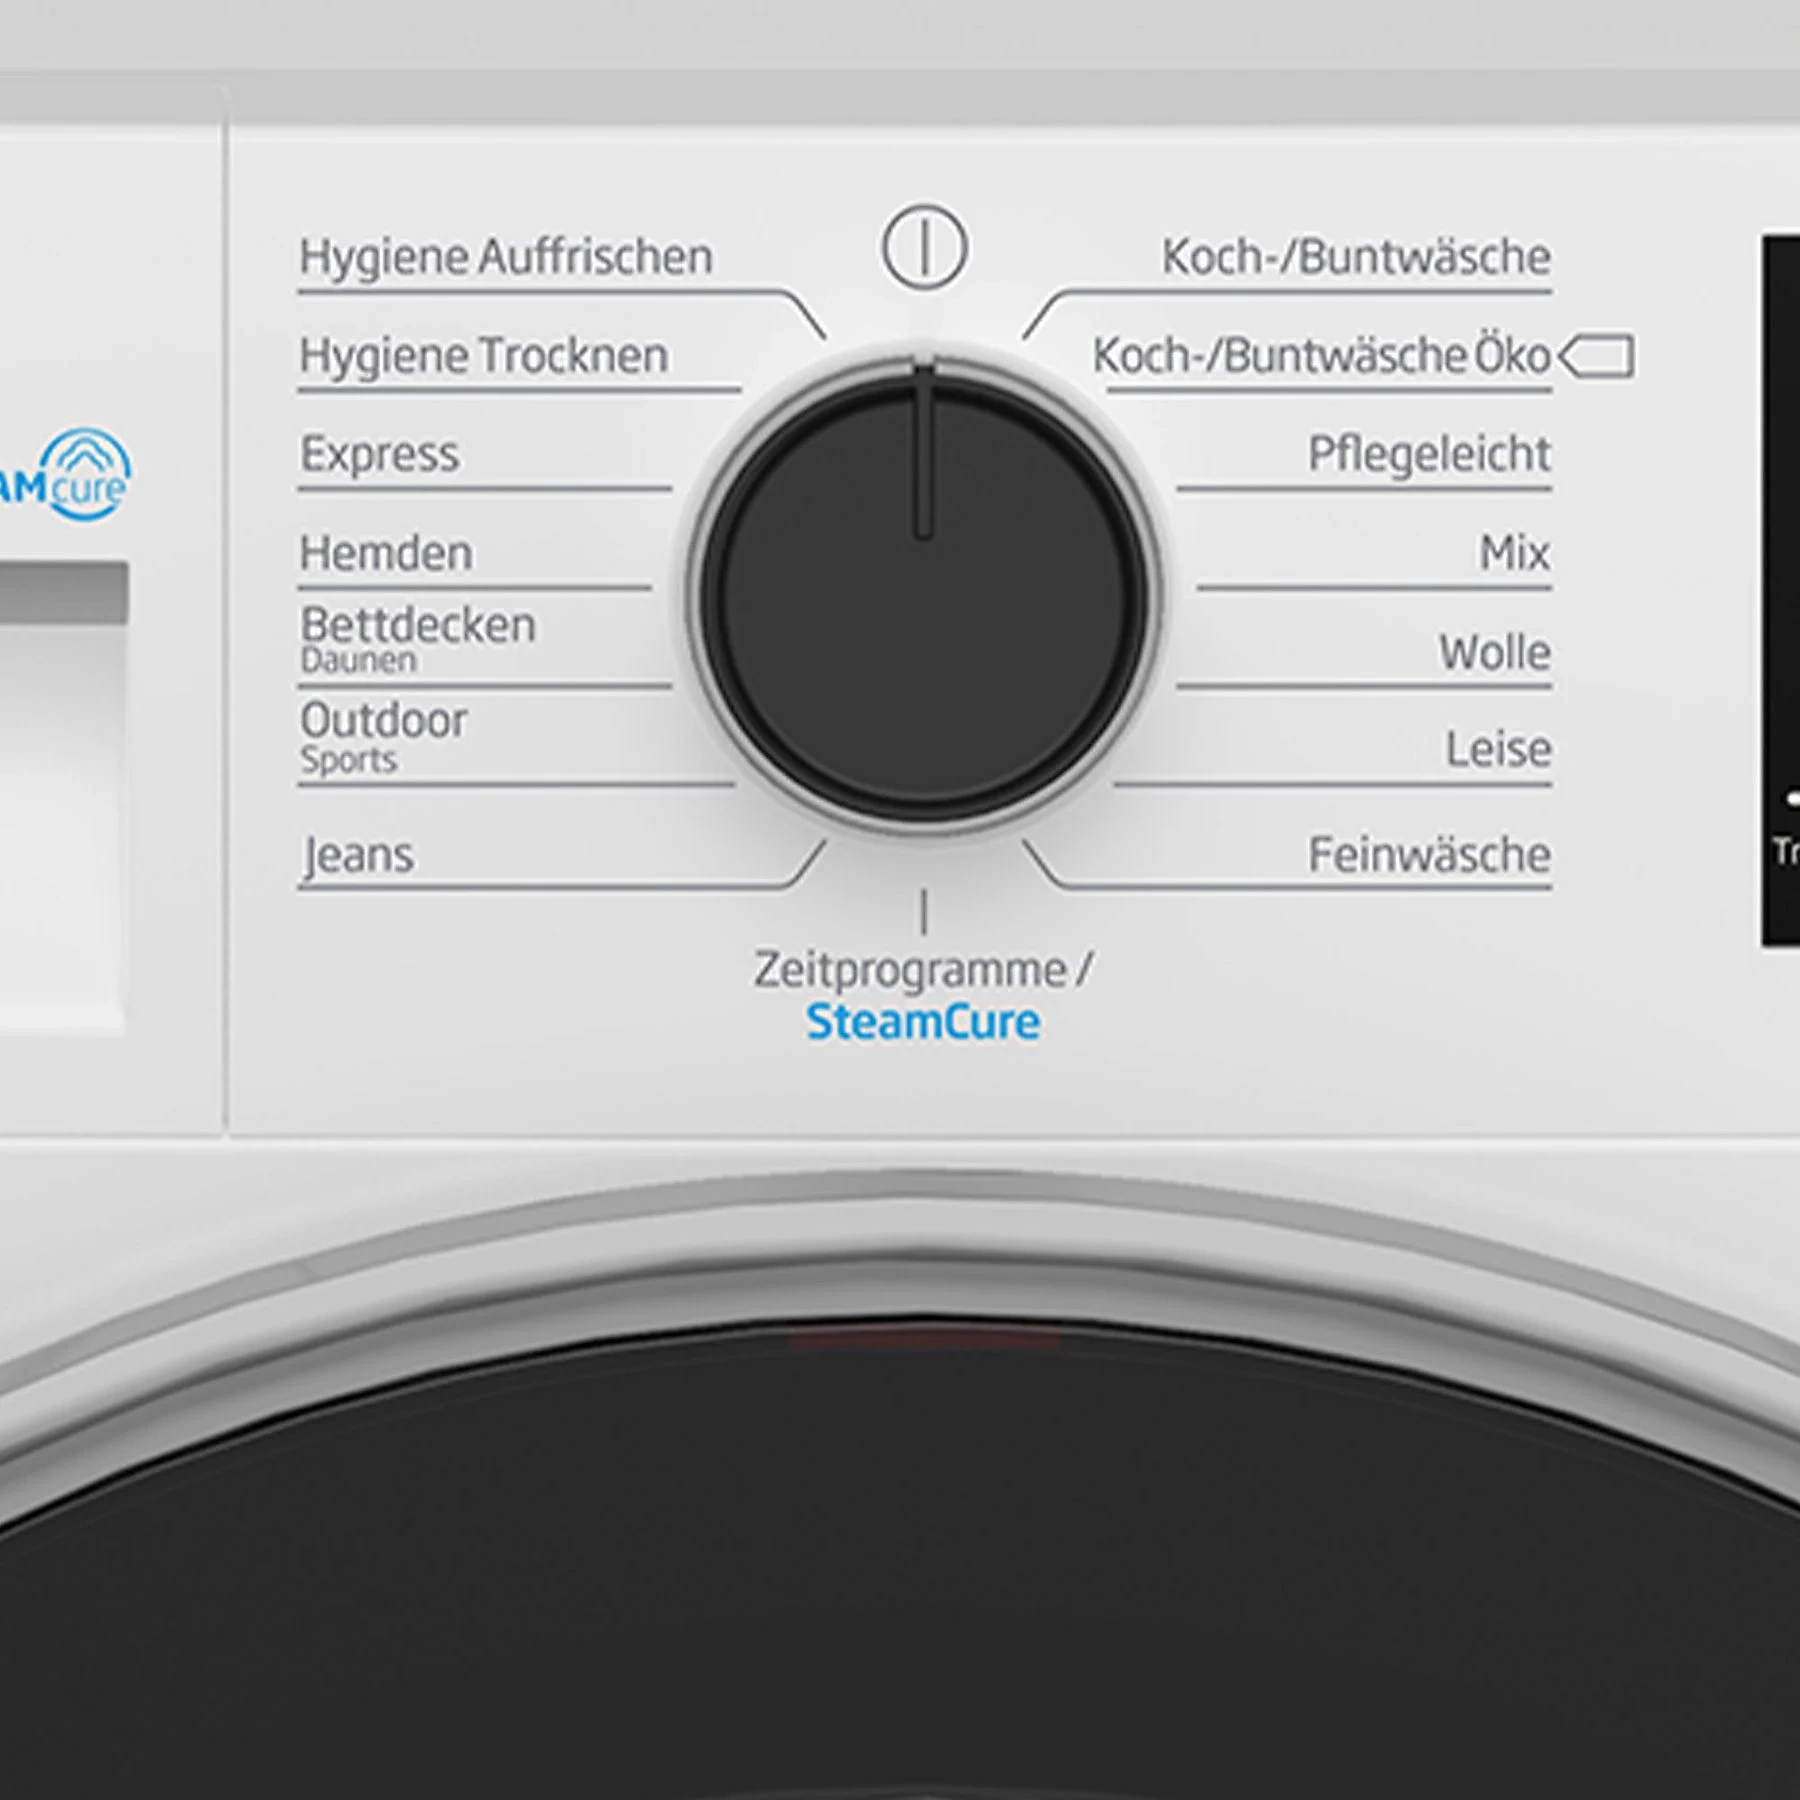Select the Leise program

click(1497, 750)
